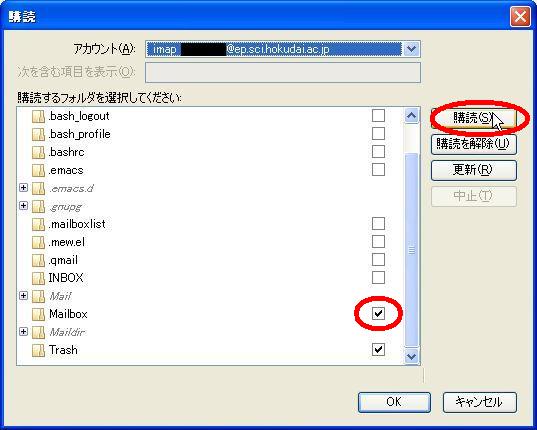Click the 更新(R) refresh button
The width and height of the screenshot is (537, 430).
[x=474, y=170]
